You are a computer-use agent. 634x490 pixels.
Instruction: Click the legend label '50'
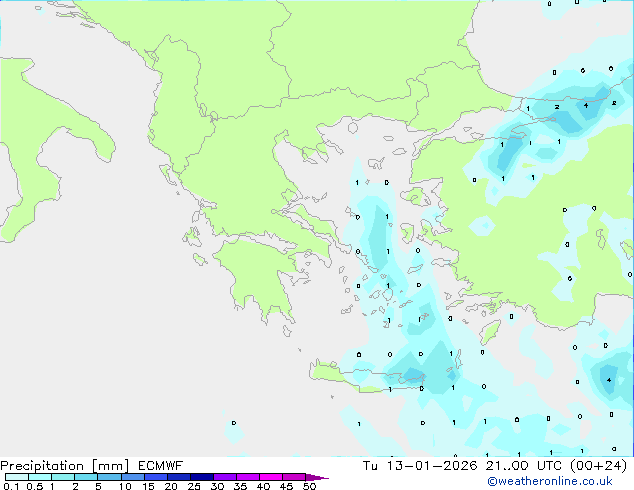(309, 486)
